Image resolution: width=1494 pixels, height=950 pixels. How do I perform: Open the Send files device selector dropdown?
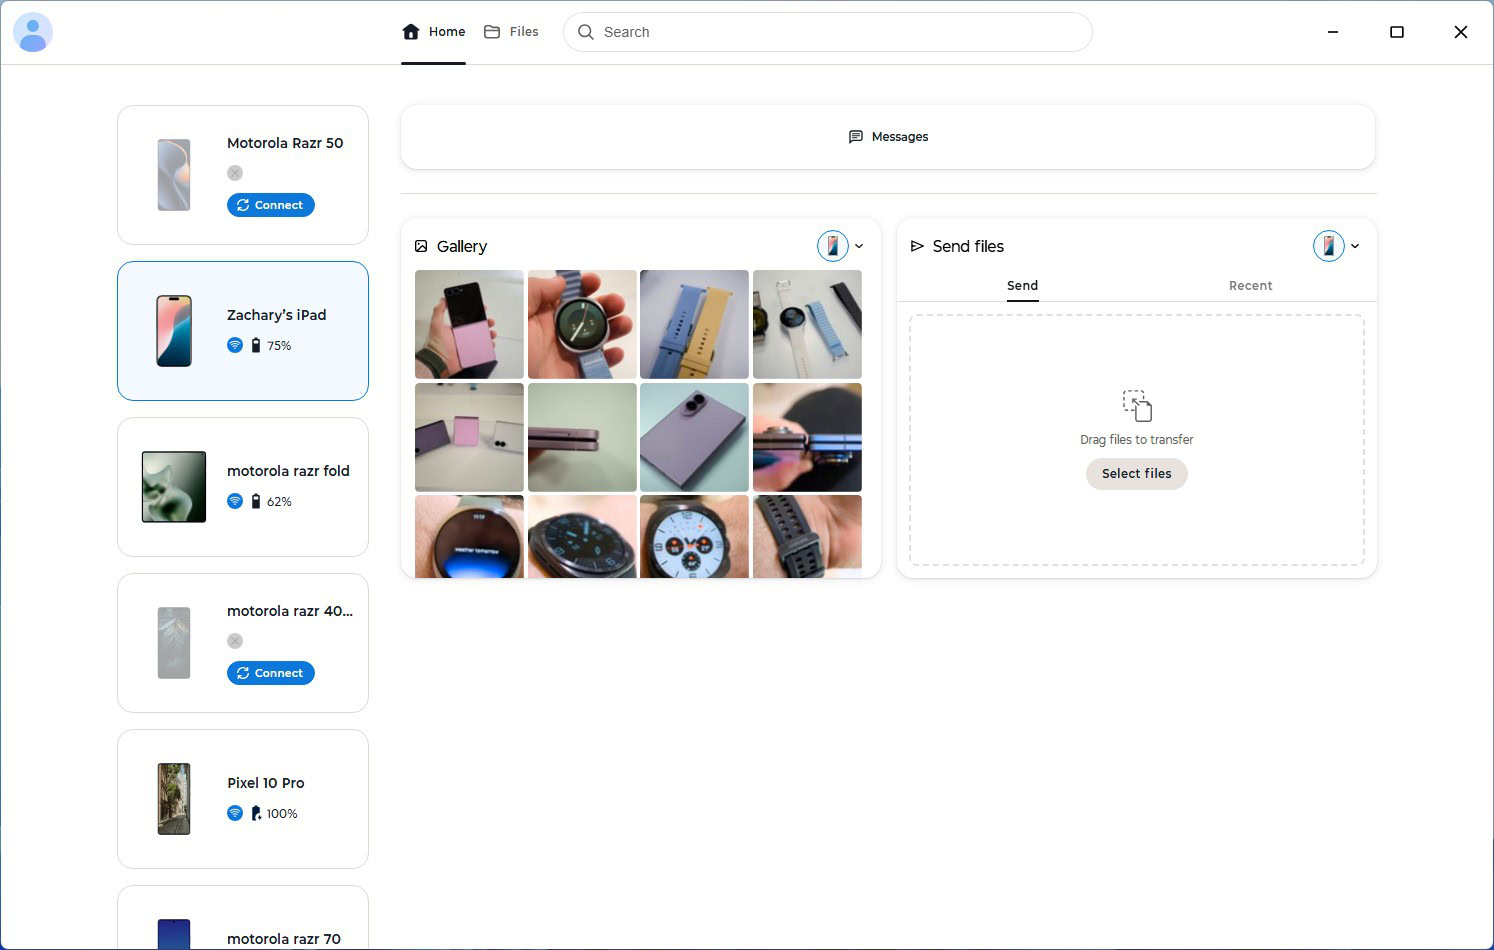(x=1337, y=246)
